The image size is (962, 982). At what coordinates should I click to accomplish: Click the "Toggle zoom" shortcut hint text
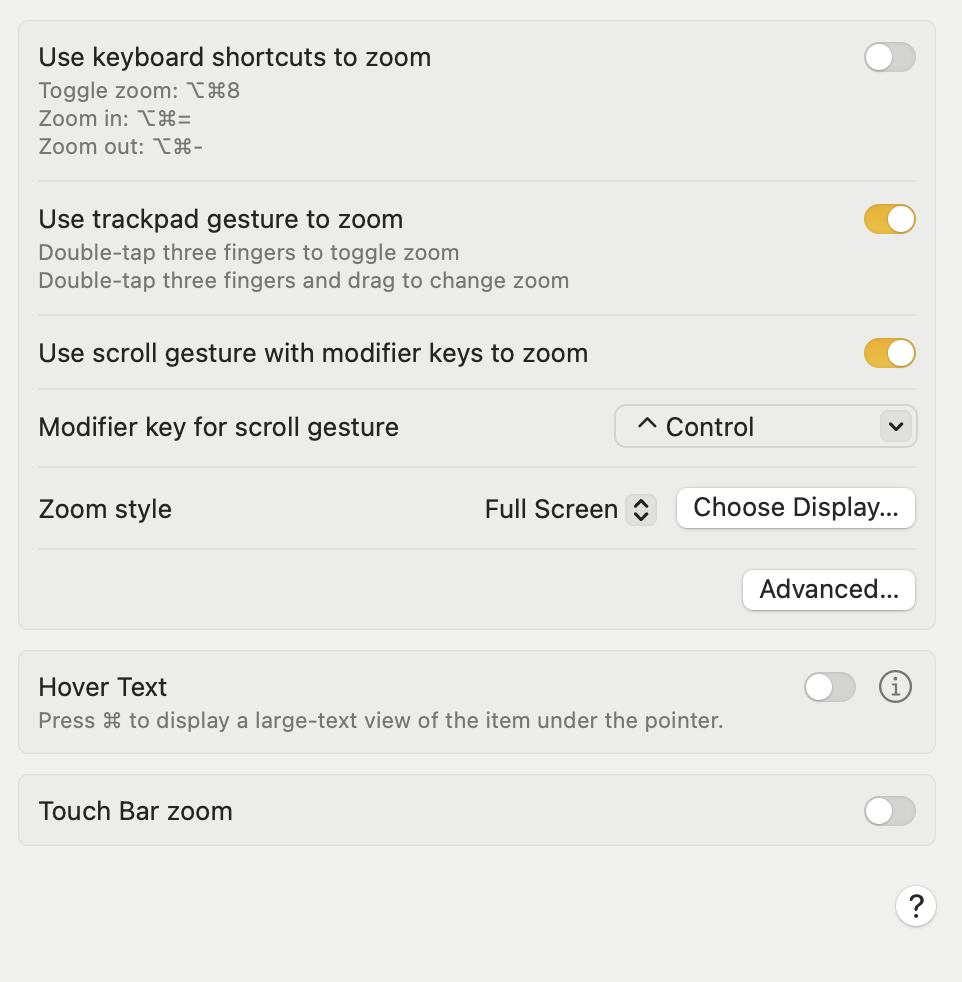click(139, 91)
